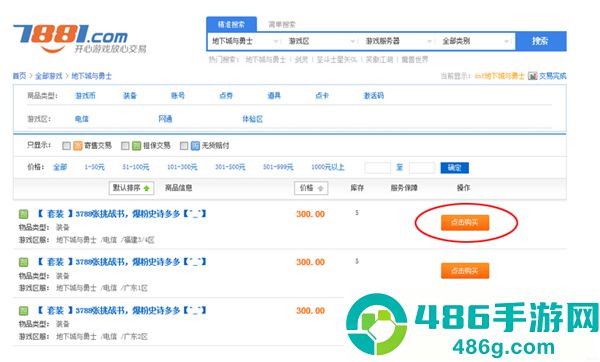Screen dimensions: 600x362
Task: Select price range 101-300元
Action: (x=182, y=167)
